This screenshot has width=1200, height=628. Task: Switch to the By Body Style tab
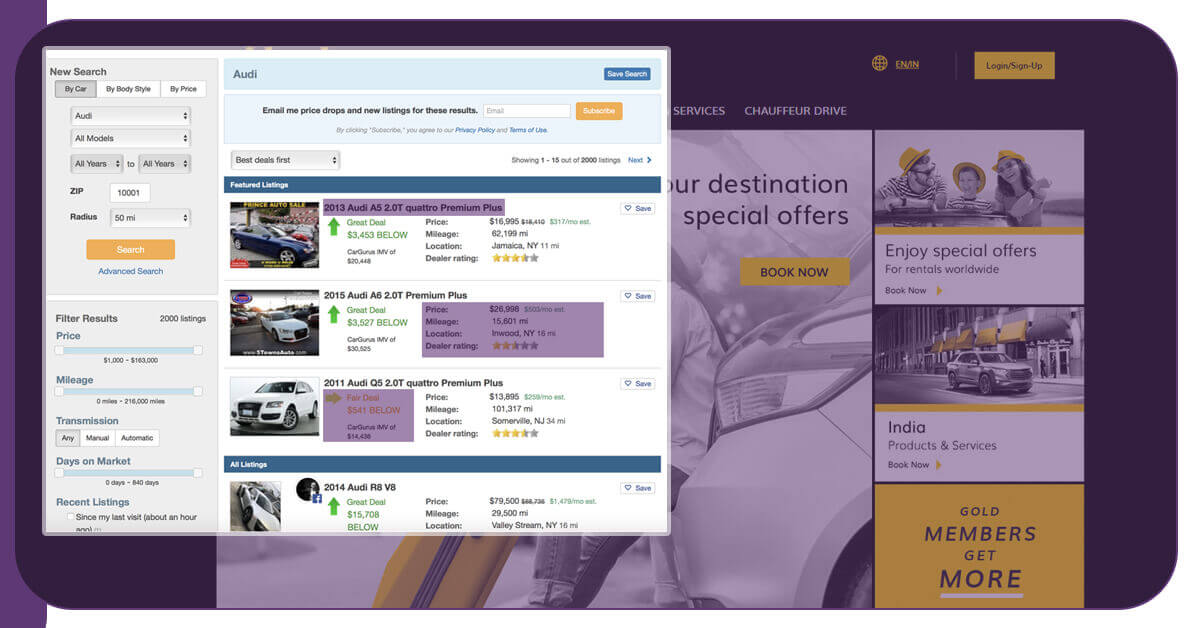[128, 89]
